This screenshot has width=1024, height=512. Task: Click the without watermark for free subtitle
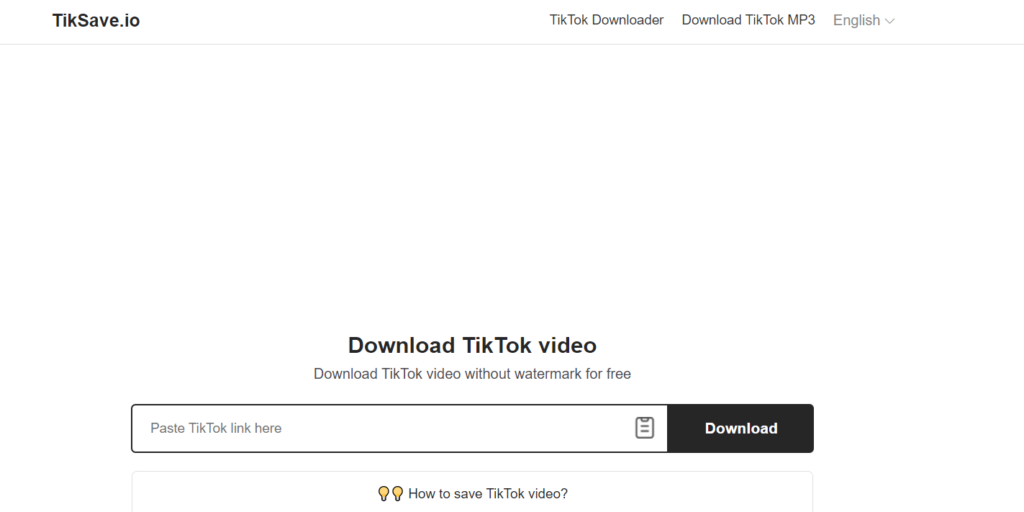point(472,374)
